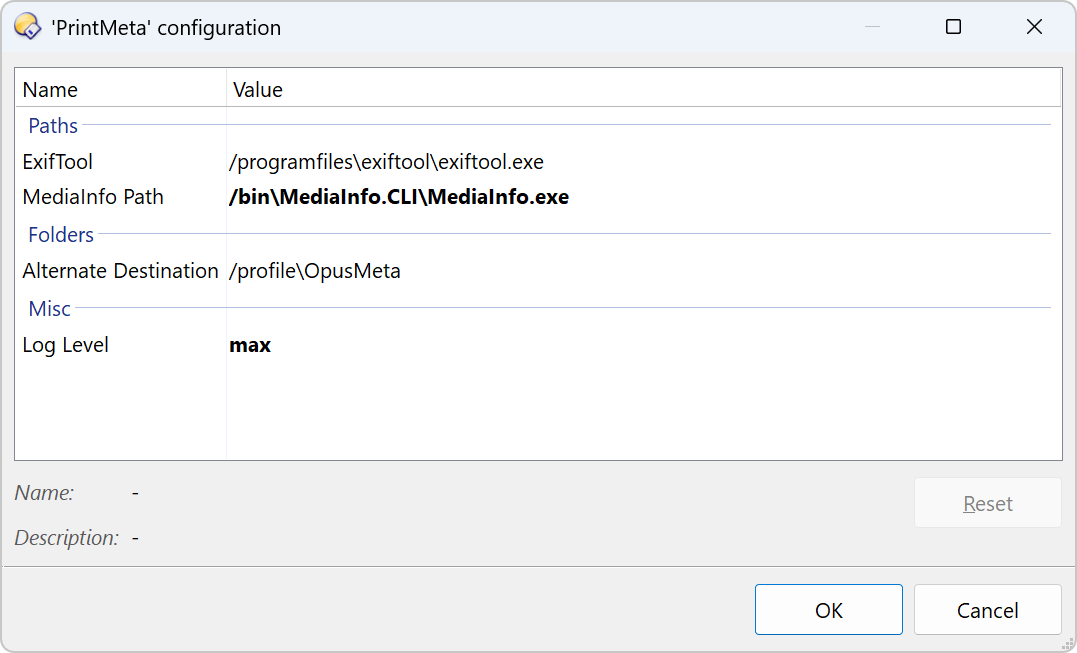Open the Log Level max value
This screenshot has width=1077, height=653.
coord(250,346)
